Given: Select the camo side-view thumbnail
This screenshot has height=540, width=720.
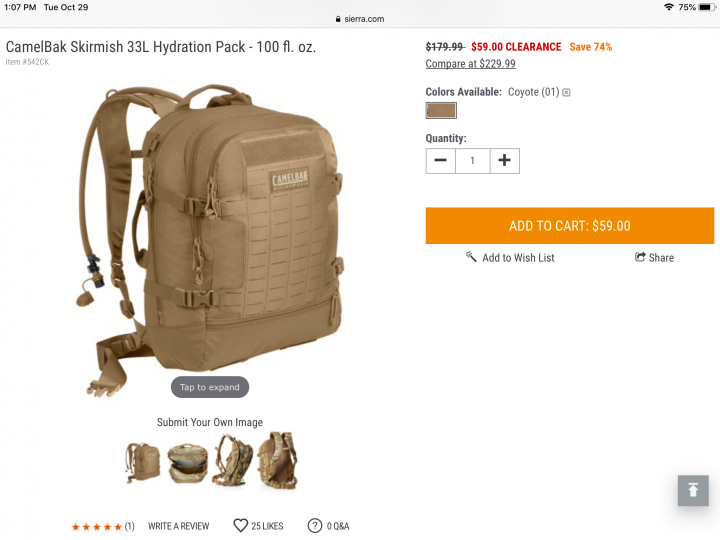Looking at the screenshot, I should click(x=232, y=461).
